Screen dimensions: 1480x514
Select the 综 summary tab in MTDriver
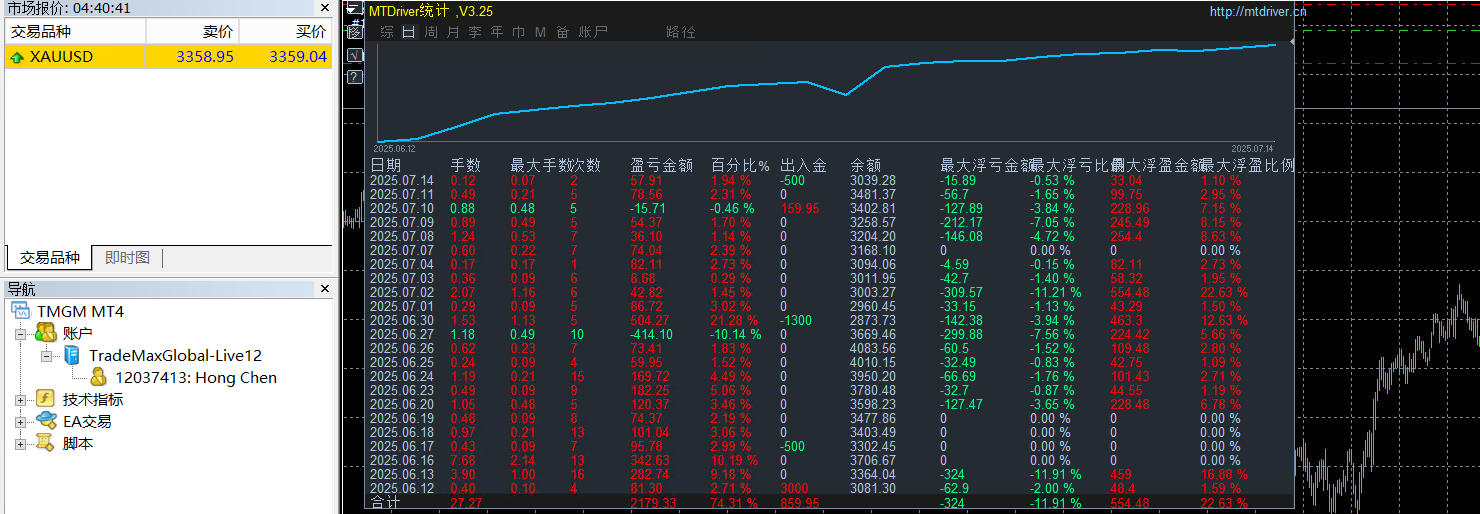pos(387,32)
